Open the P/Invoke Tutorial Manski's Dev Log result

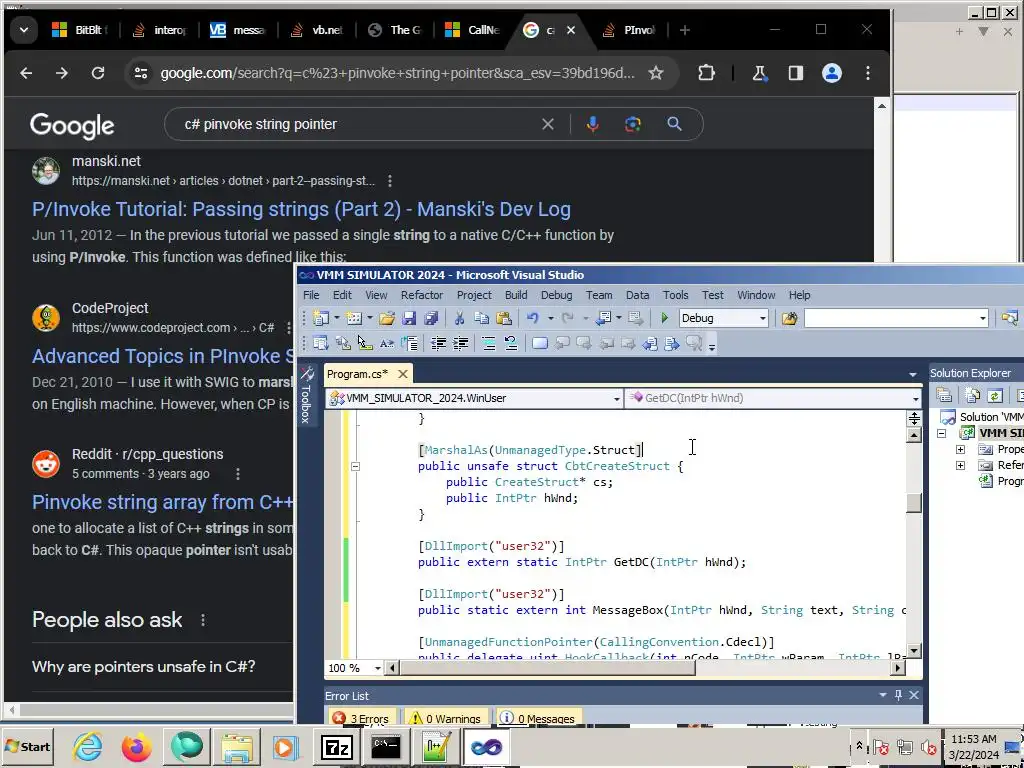pos(301,209)
